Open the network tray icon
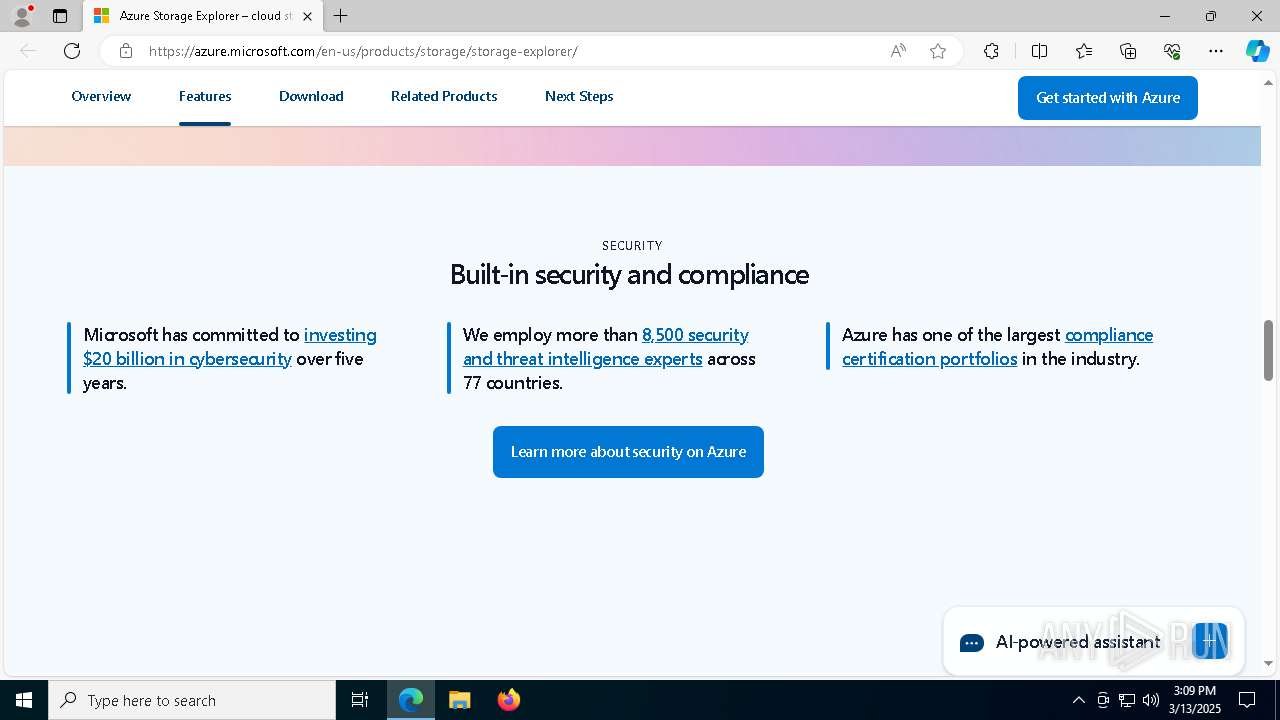 [1127, 700]
